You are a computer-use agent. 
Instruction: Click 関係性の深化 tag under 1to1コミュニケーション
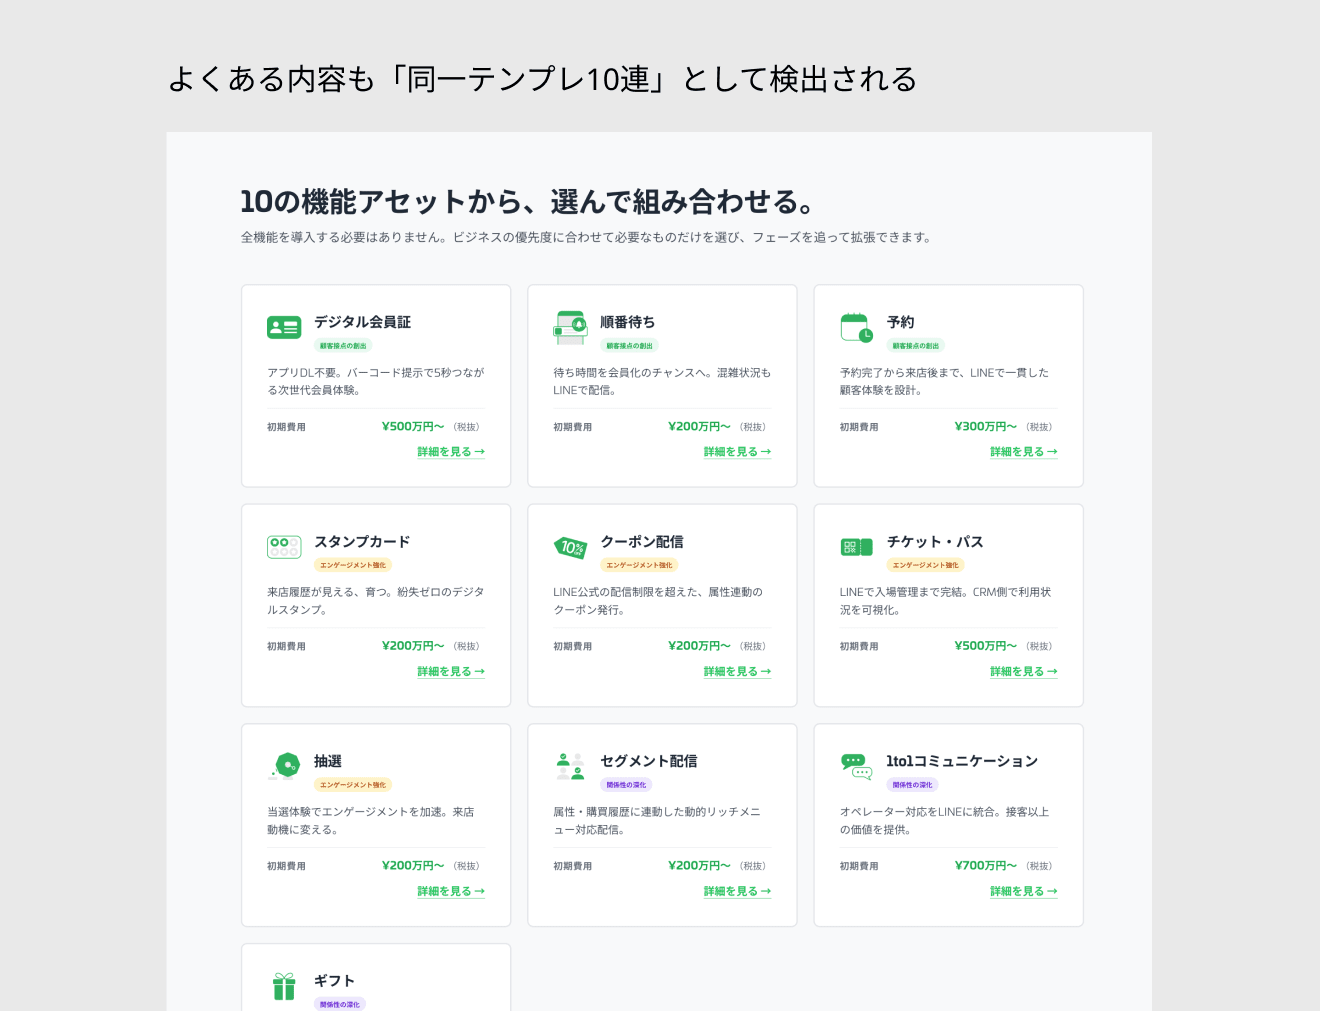click(x=913, y=785)
